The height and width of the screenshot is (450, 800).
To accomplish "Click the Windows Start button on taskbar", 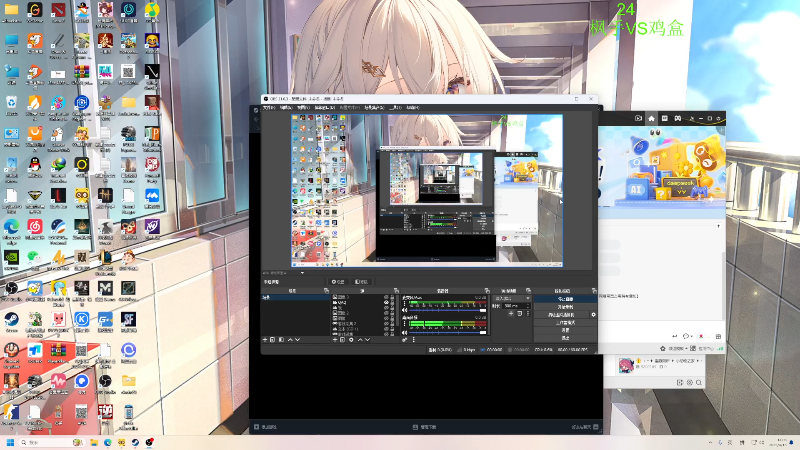I will (10, 442).
